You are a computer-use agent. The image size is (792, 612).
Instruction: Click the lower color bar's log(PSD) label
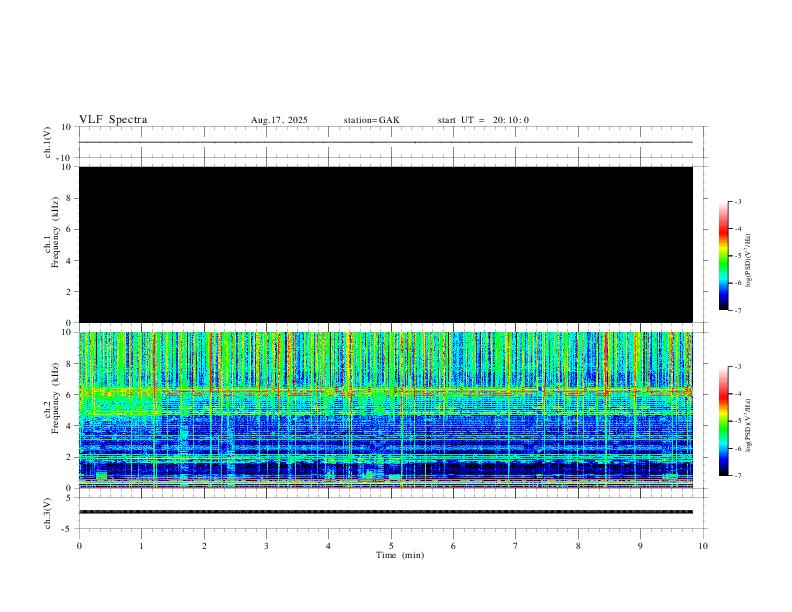point(748,426)
